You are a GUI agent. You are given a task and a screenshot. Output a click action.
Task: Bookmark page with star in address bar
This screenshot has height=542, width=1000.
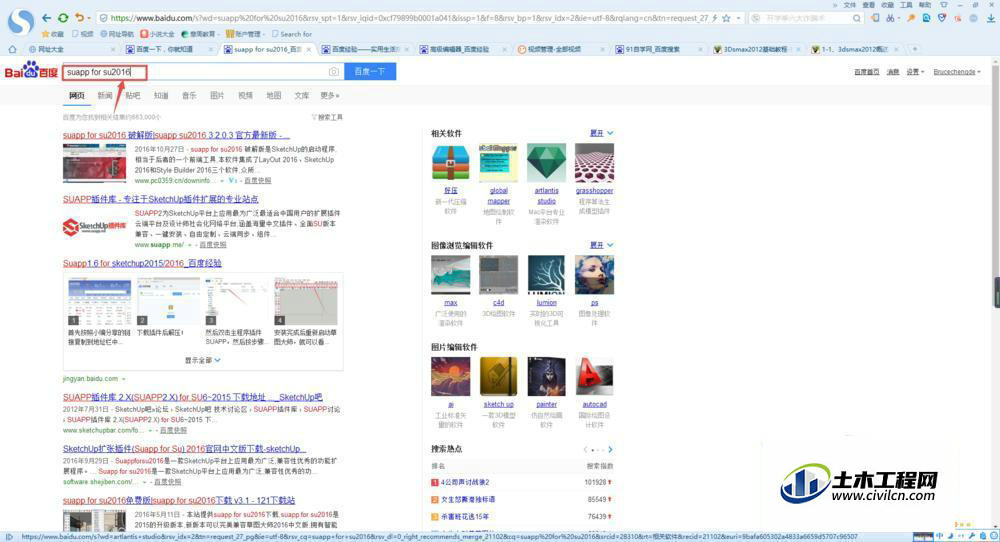(726, 18)
